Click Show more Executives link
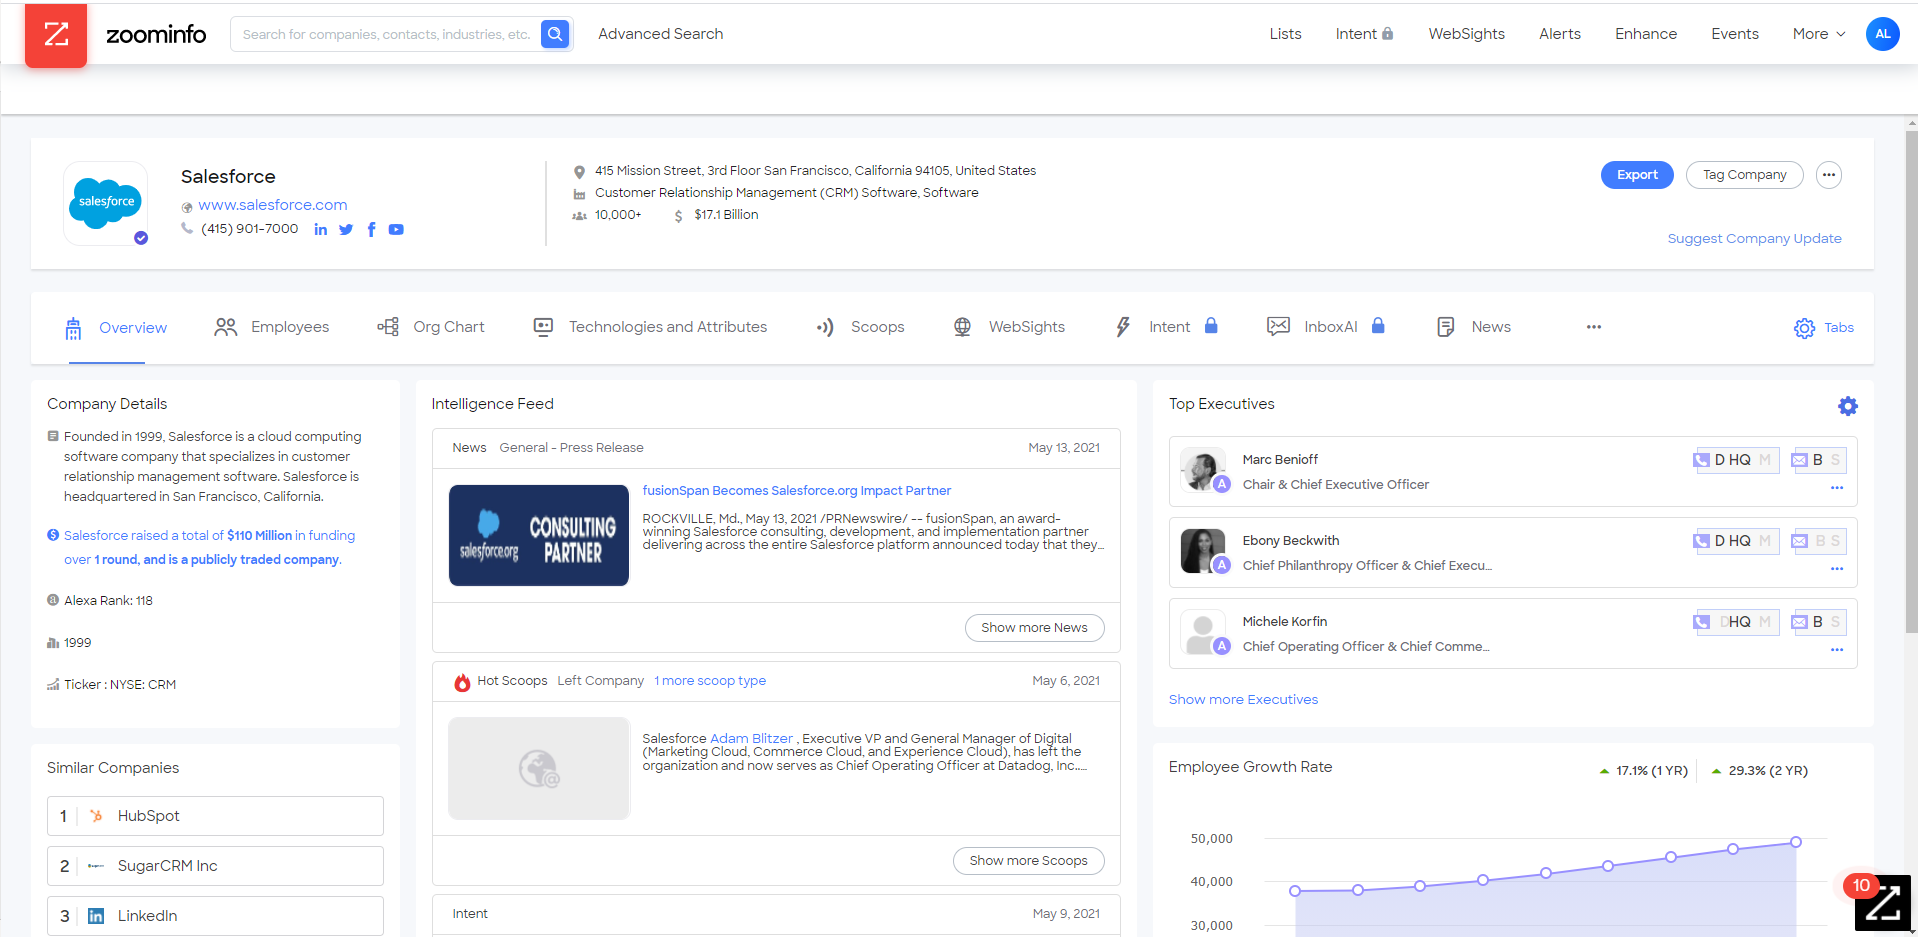Image resolution: width=1918 pixels, height=937 pixels. point(1243,700)
